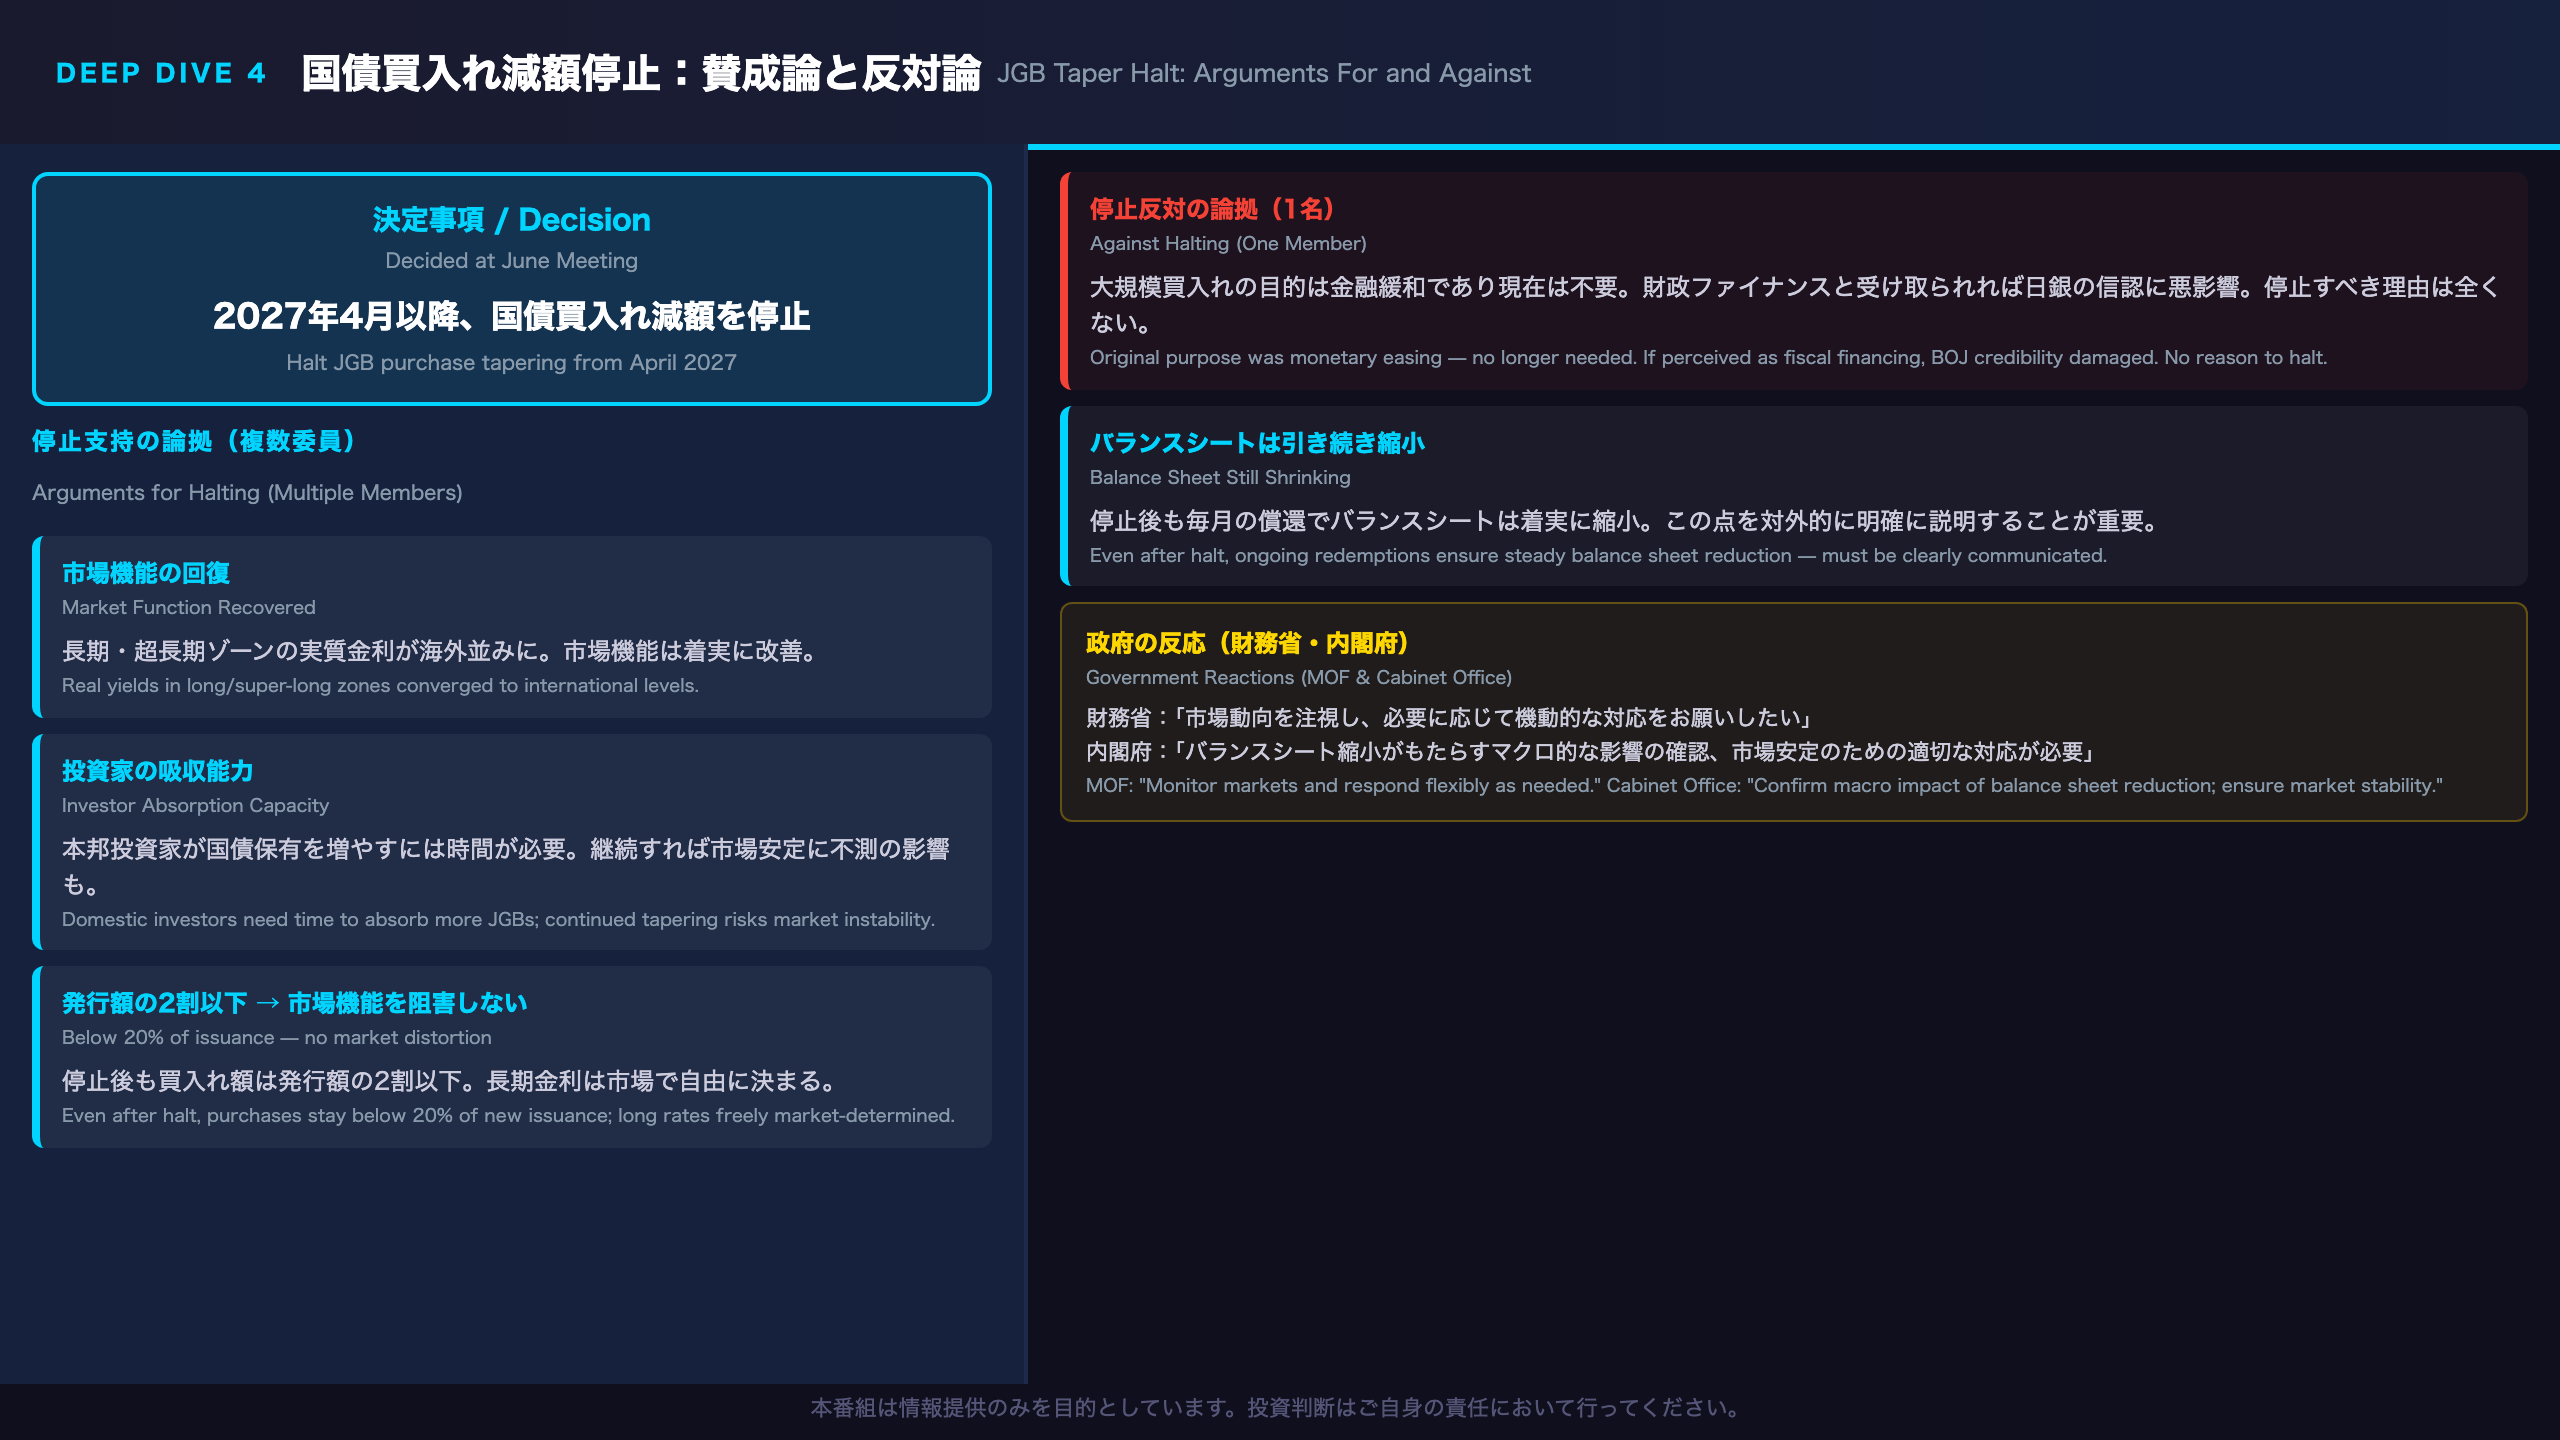This screenshot has width=2560, height=1440.
Task: Click 'Balance Sheet Still Shrinking' subtitle
Action: (1220, 478)
